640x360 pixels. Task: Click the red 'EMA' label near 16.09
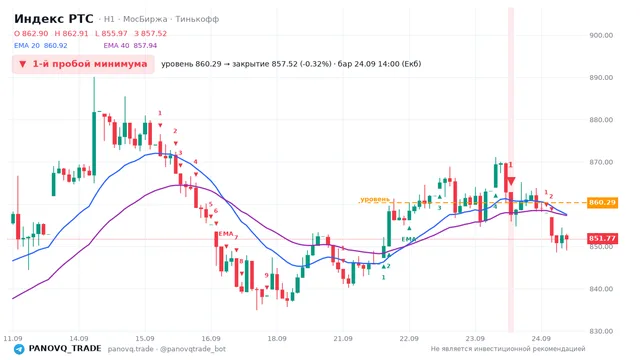pyautogui.click(x=226, y=234)
